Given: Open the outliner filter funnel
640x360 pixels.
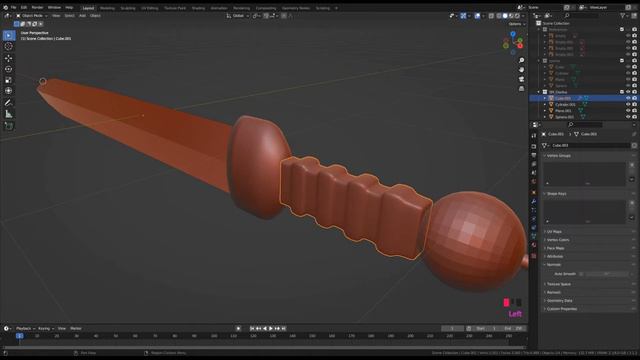Looking at the screenshot, I should point(623,16).
